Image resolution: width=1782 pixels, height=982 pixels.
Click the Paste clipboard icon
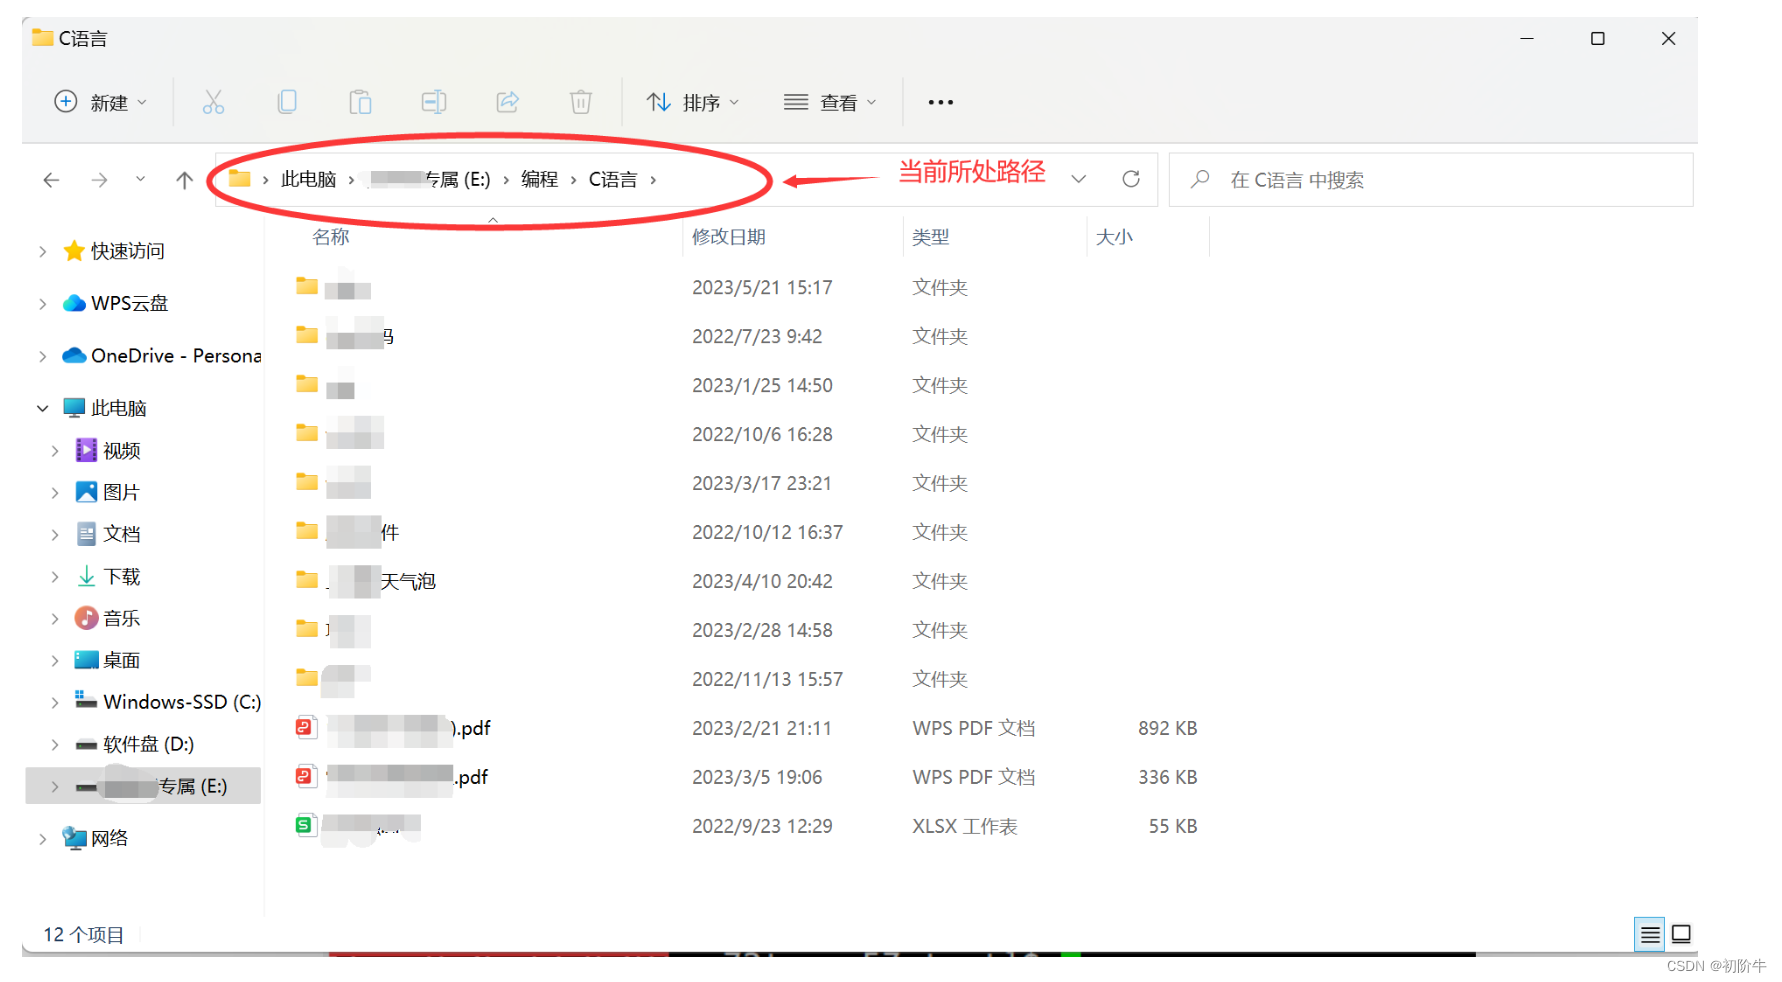[360, 102]
